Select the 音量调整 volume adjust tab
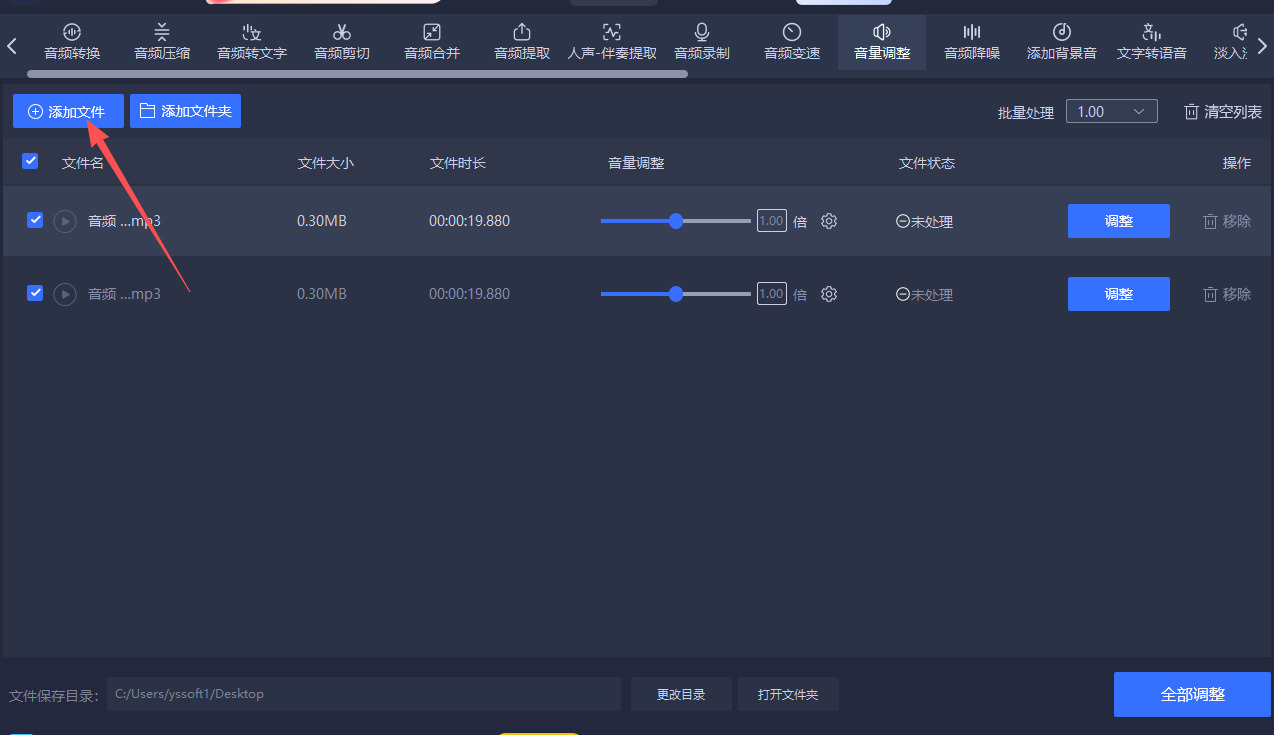The width and height of the screenshot is (1274, 735). (x=882, y=42)
